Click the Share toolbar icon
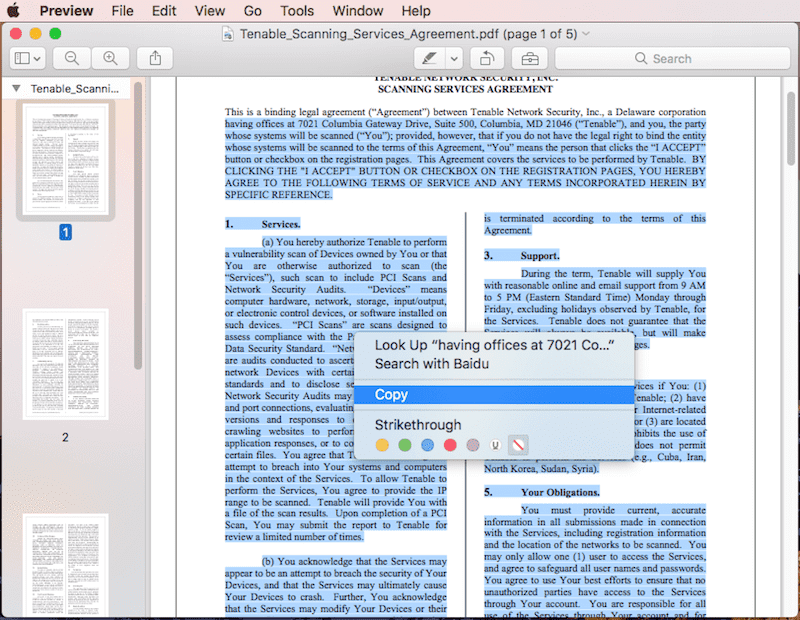The width and height of the screenshot is (800, 620). 155,58
